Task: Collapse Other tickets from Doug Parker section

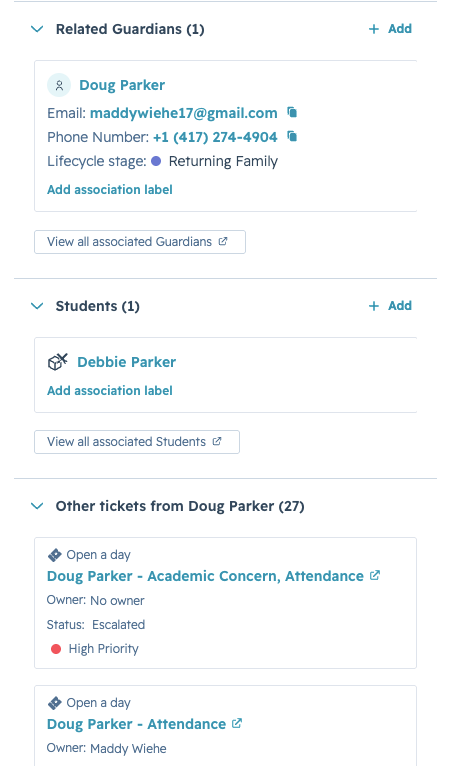Action: 37,506
